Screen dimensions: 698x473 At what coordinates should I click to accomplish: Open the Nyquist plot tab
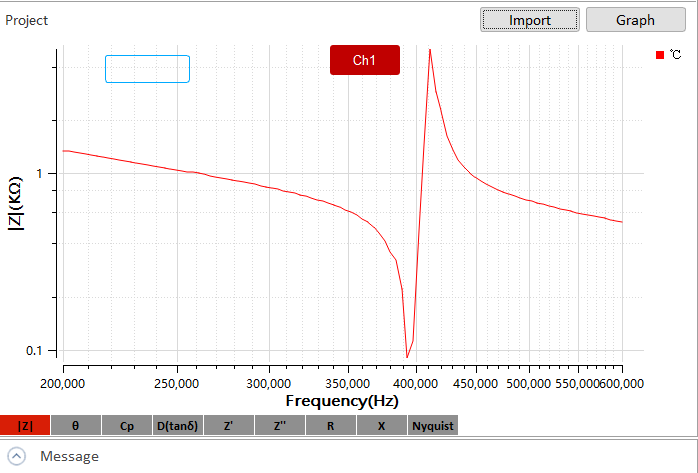433,426
